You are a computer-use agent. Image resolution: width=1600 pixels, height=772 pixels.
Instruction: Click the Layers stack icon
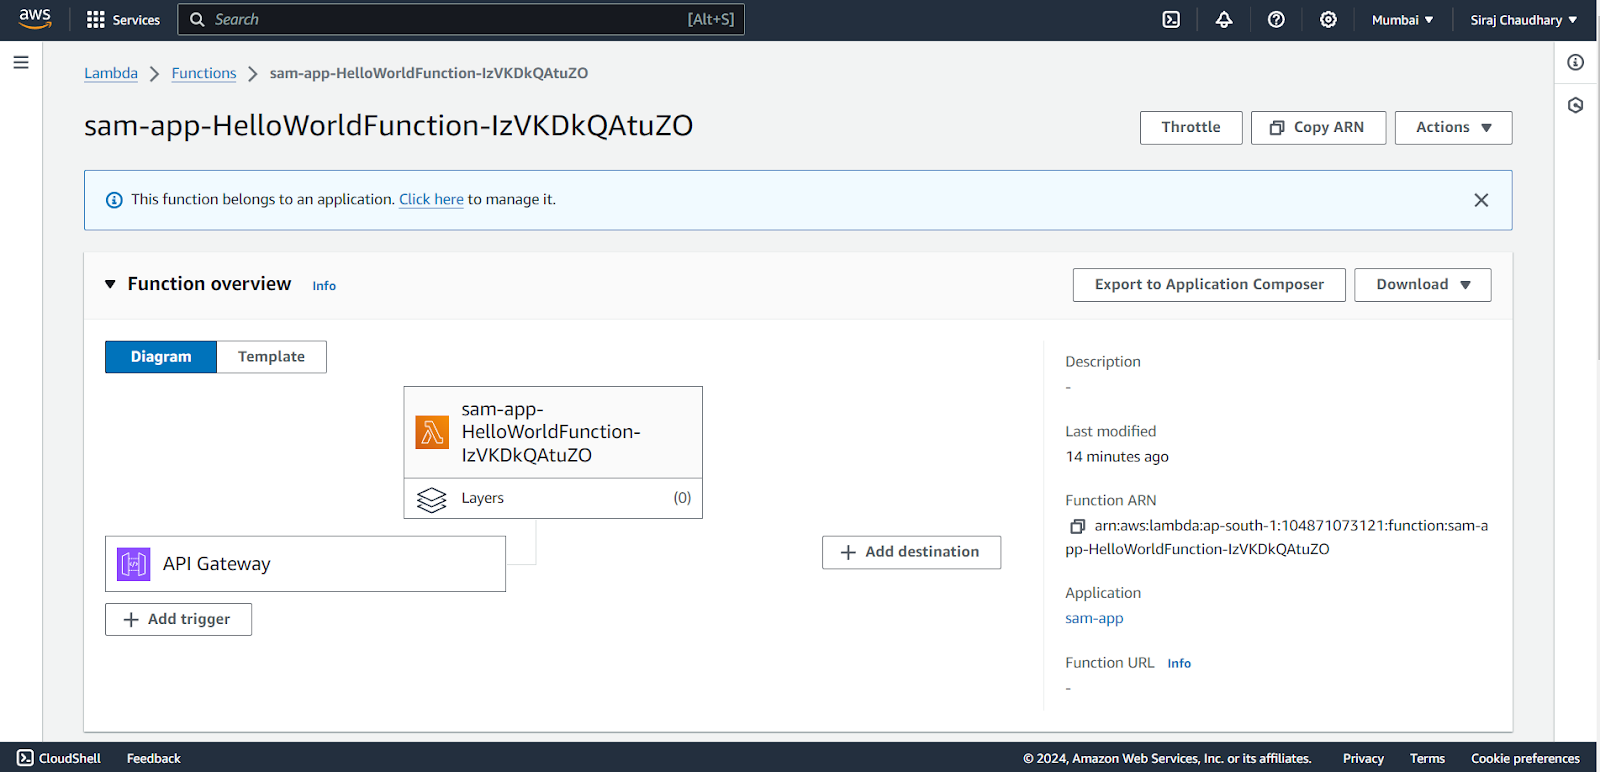[x=432, y=499]
